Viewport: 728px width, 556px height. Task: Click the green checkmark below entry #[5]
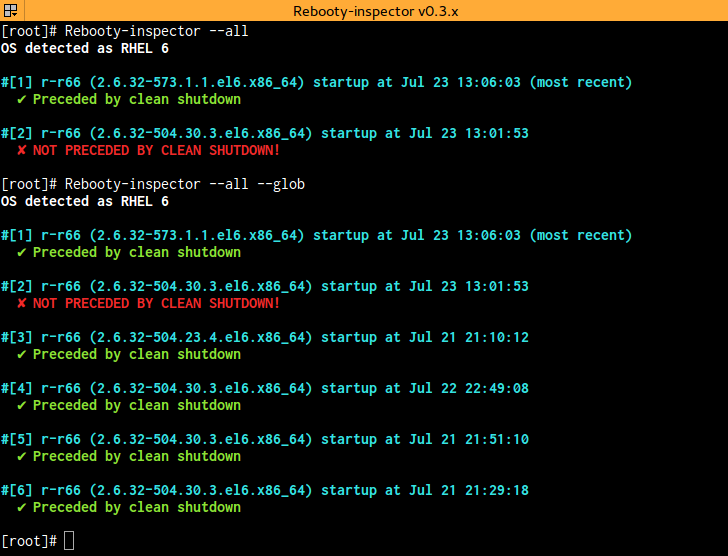21,457
